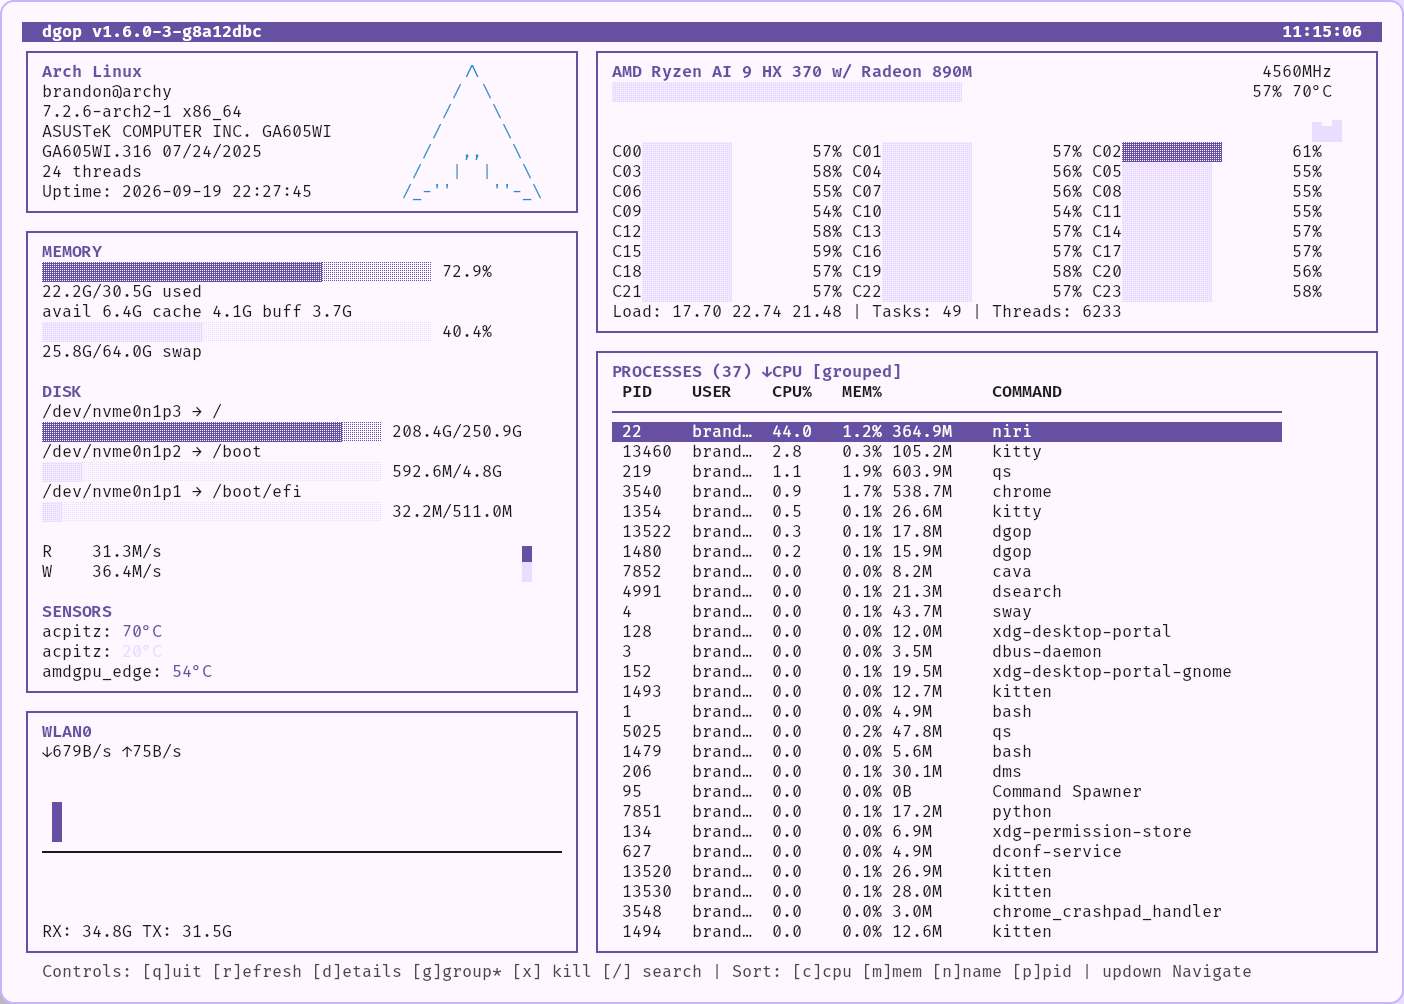
Task: Click the [q]uit control hint
Action: click(172, 972)
